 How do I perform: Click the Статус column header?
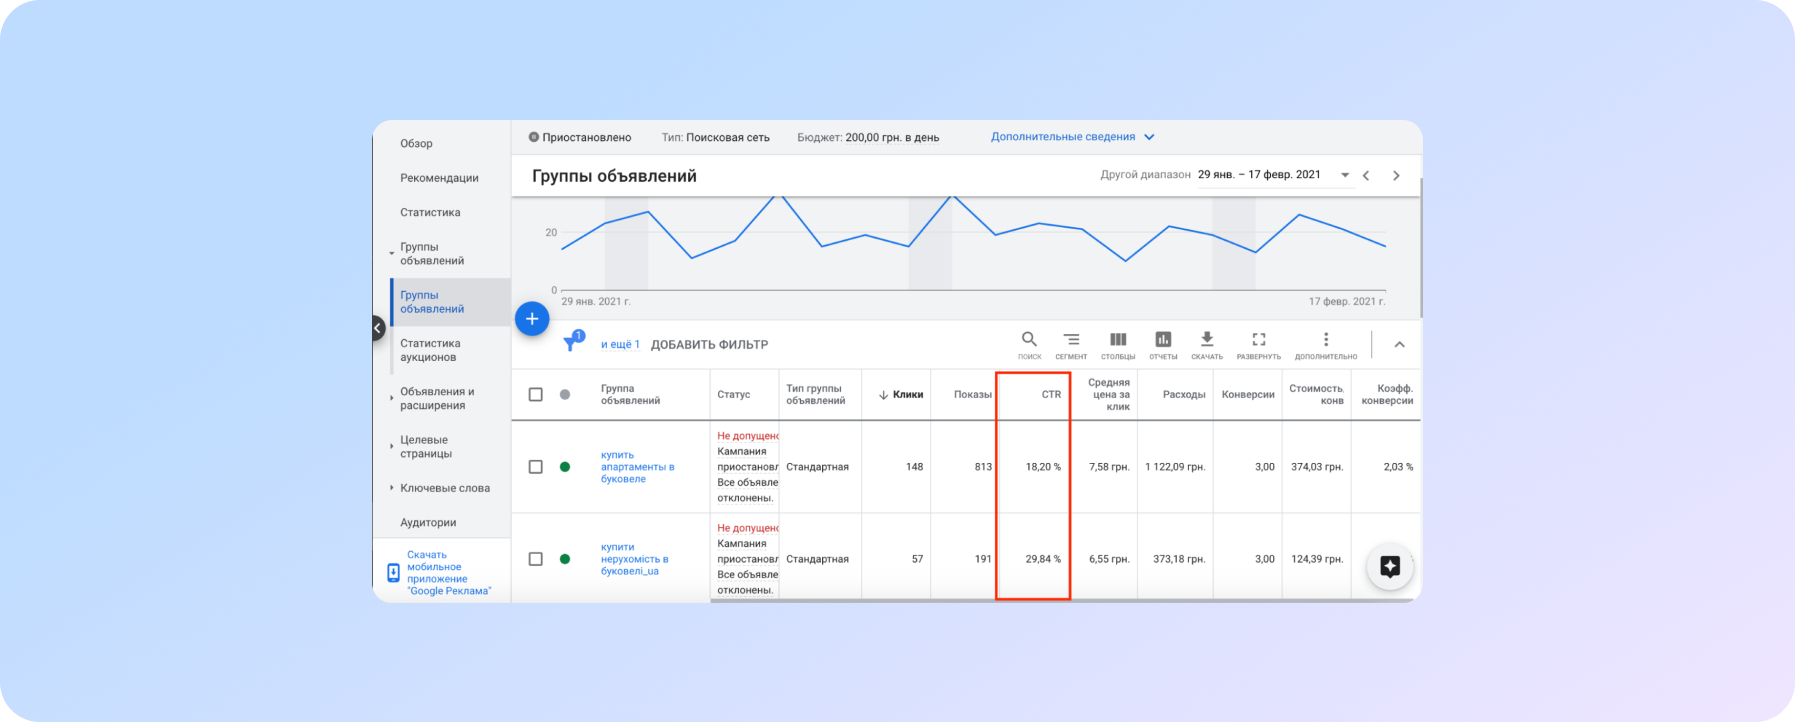[733, 395]
